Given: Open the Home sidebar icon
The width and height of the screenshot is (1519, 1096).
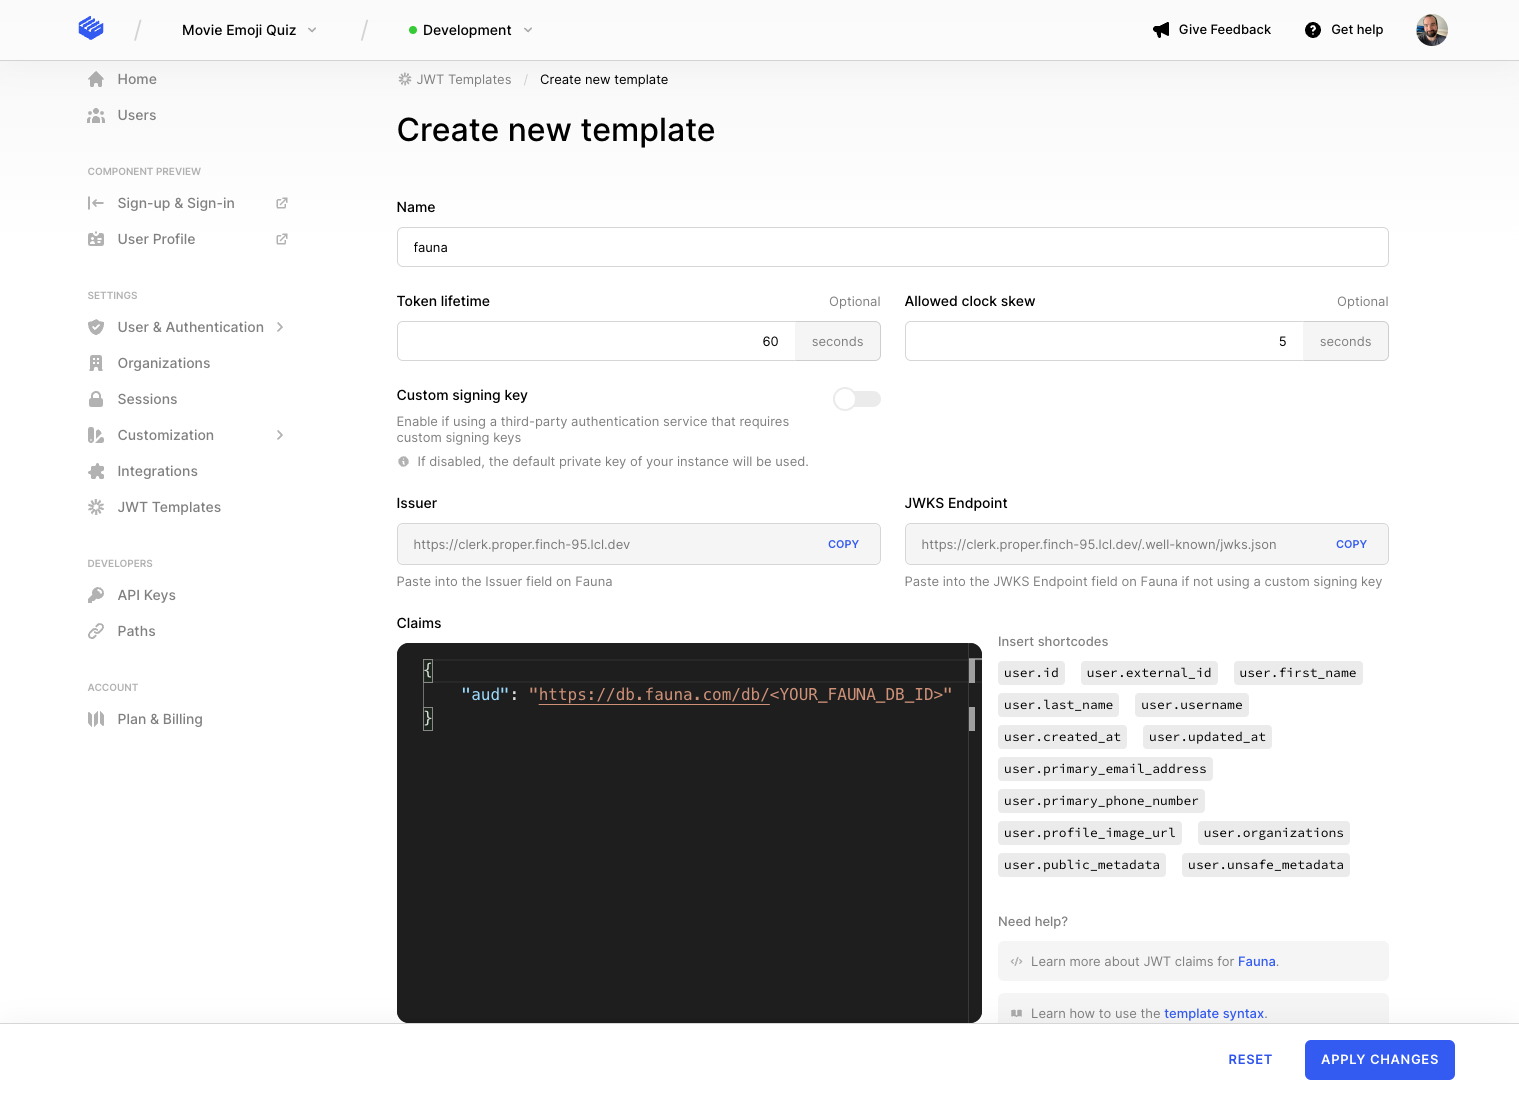Looking at the screenshot, I should [x=96, y=79].
